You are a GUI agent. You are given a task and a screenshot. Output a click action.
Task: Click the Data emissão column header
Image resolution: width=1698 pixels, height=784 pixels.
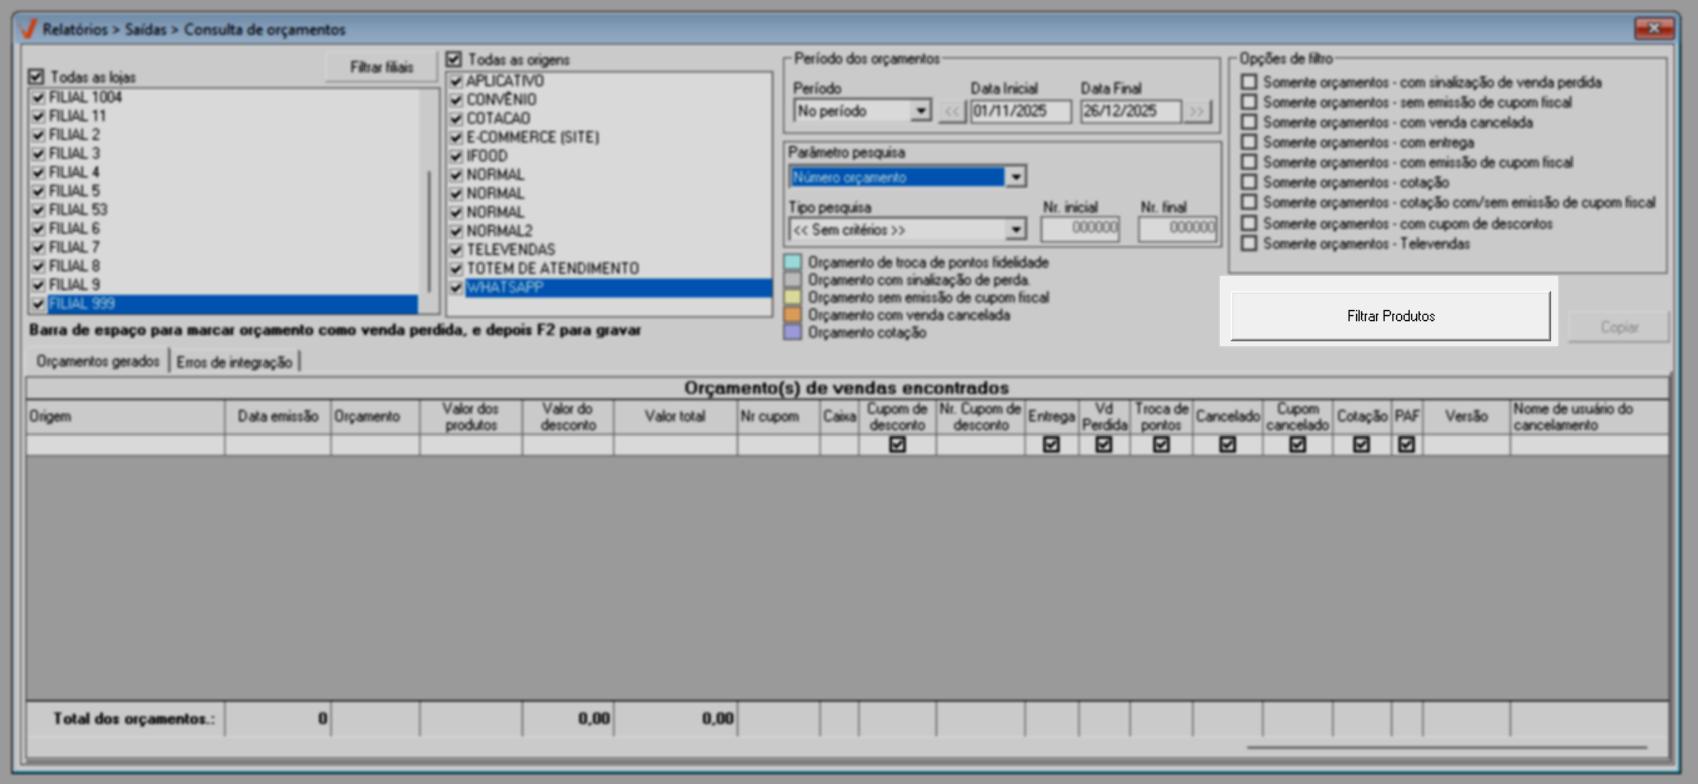(x=278, y=417)
